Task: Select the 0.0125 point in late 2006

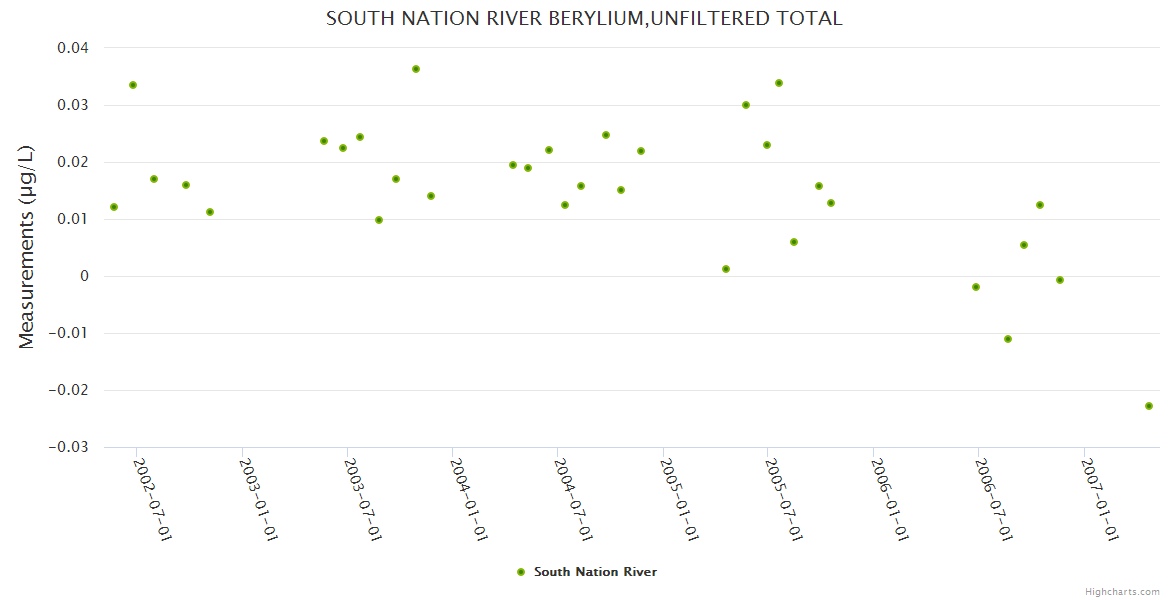Action: point(1040,205)
